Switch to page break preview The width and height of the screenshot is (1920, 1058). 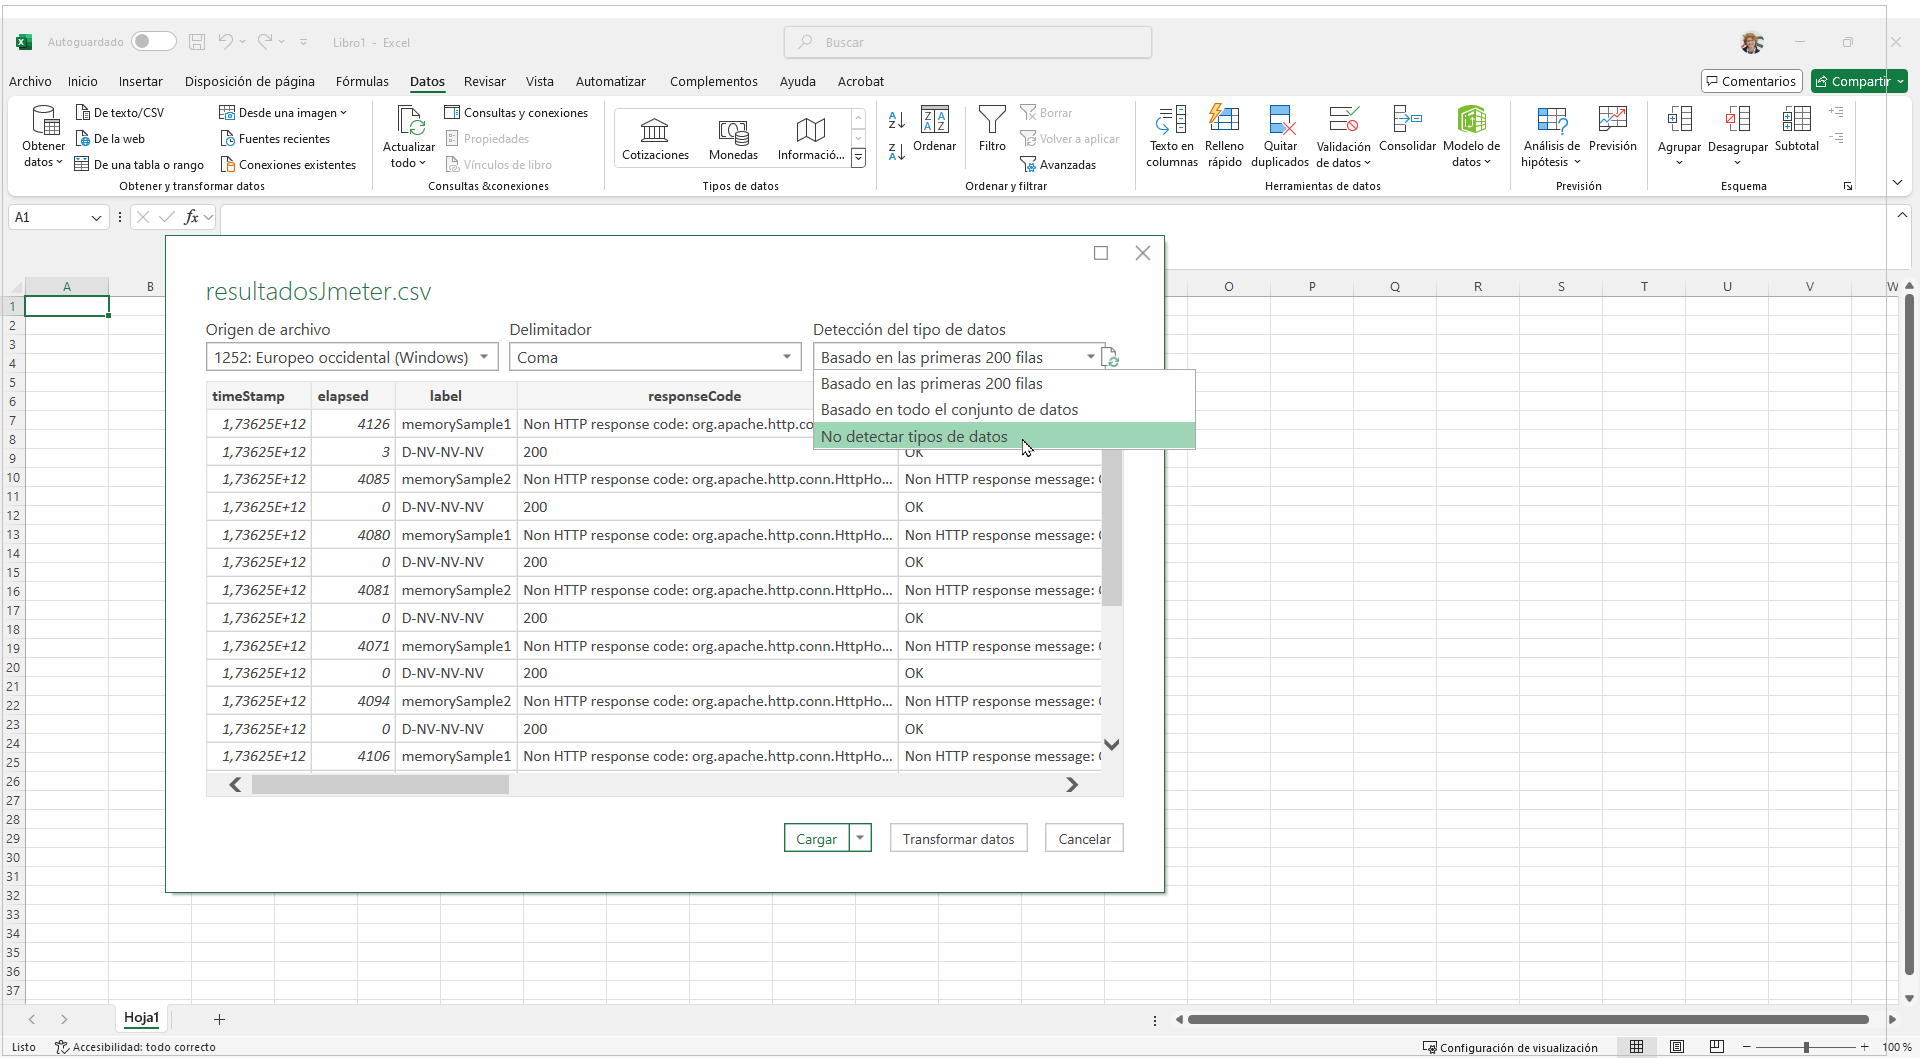pos(1717,1047)
